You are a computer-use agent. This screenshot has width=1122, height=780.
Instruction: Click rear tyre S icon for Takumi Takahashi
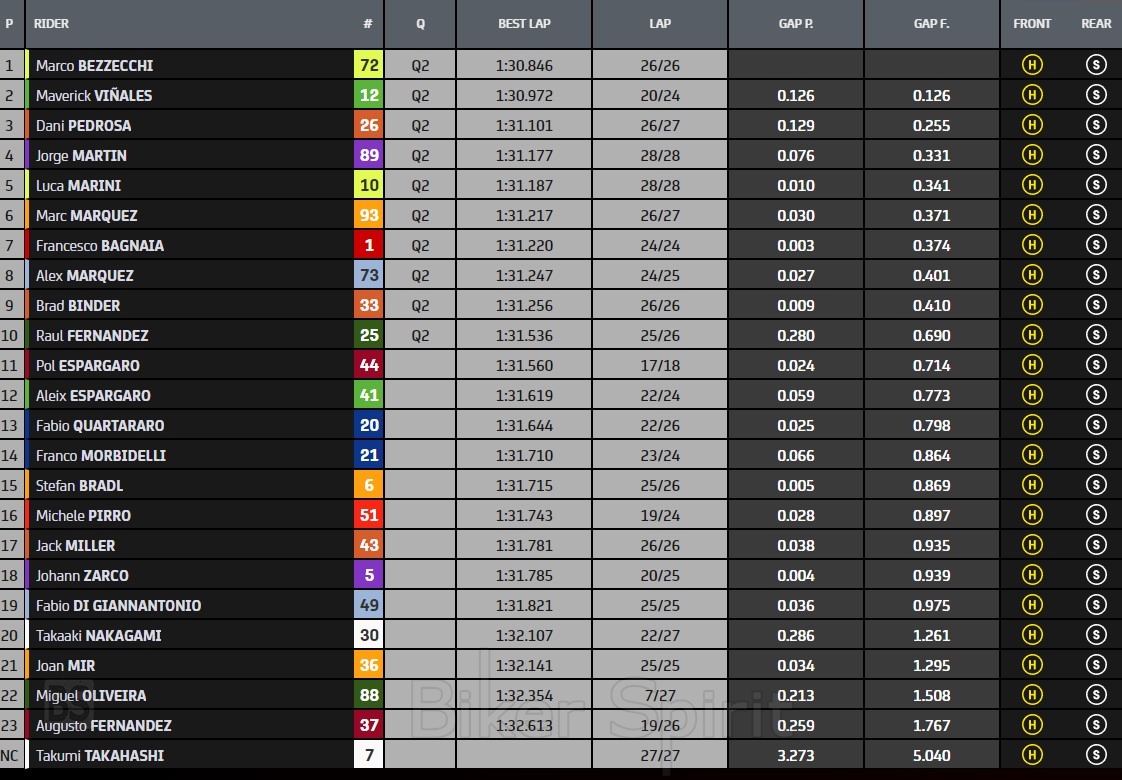pos(1096,756)
